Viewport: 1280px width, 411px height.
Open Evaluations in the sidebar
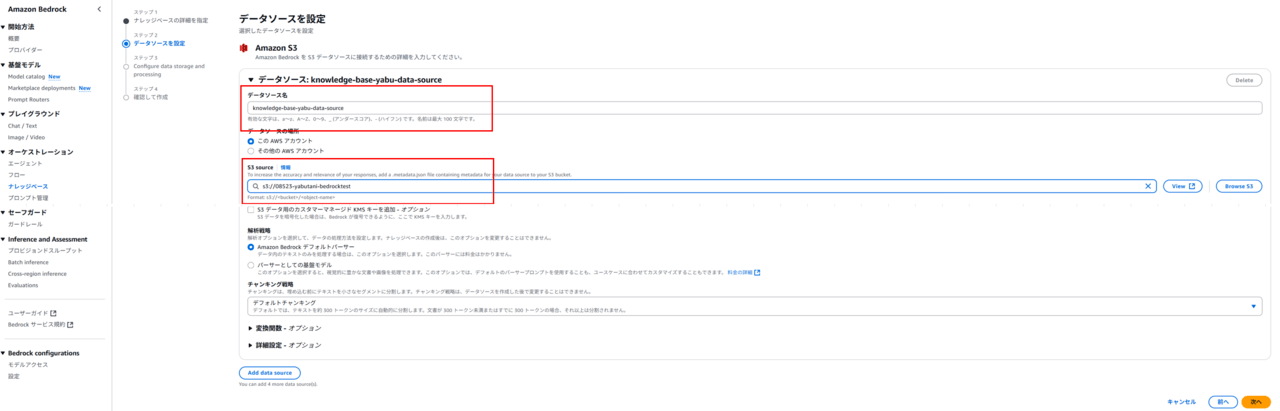(23, 285)
